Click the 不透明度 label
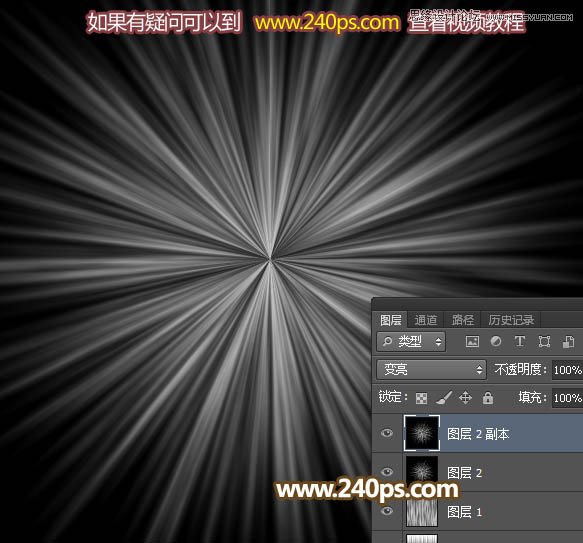583x543 pixels. [x=520, y=369]
